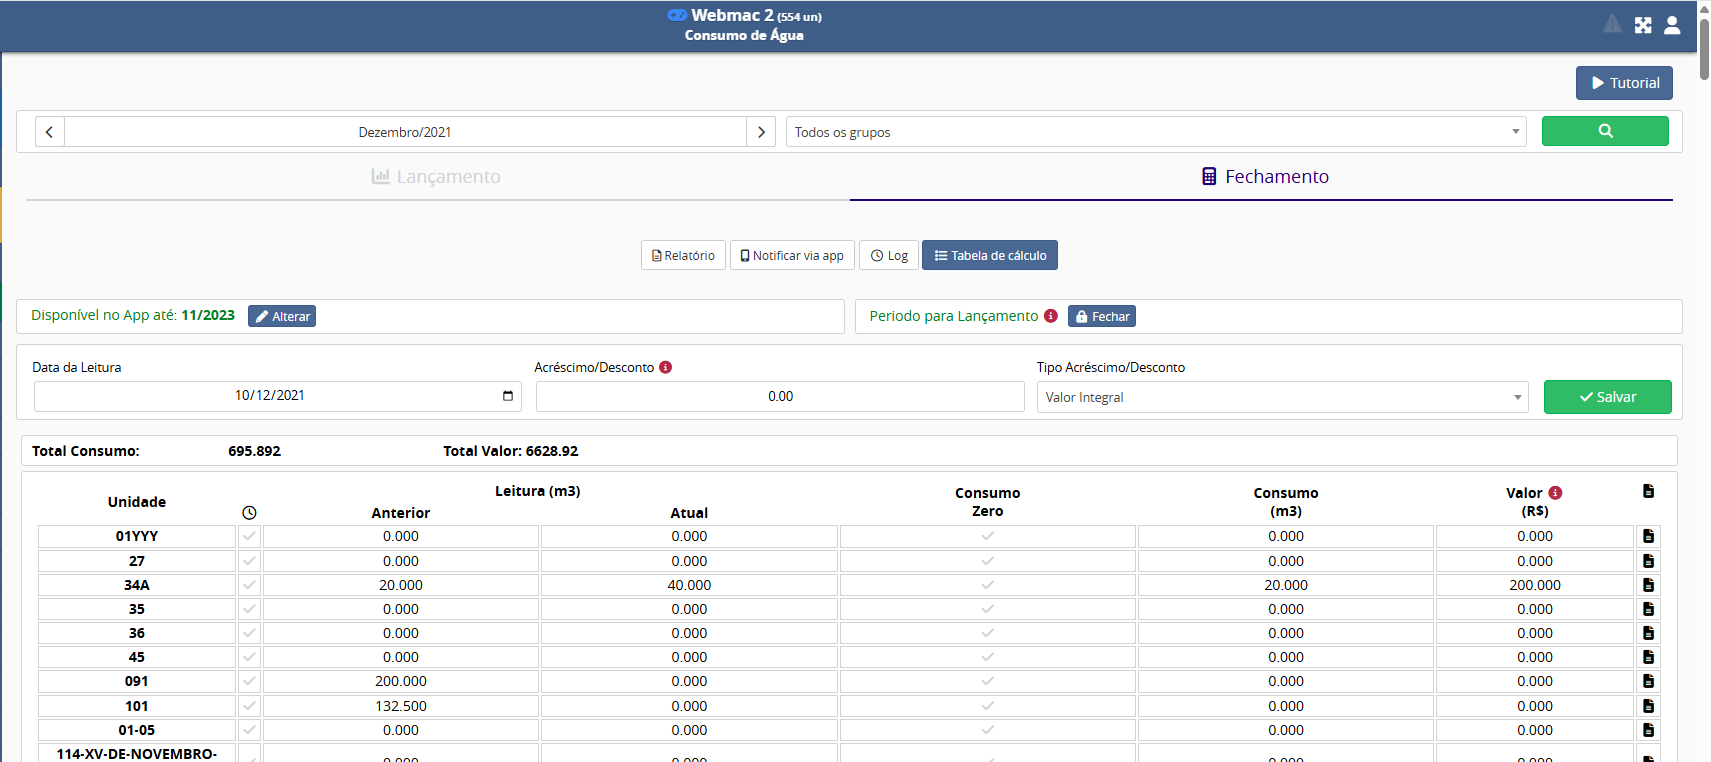Toggle check mark beside unit 35
The height and width of the screenshot is (762, 1711).
pyautogui.click(x=249, y=609)
